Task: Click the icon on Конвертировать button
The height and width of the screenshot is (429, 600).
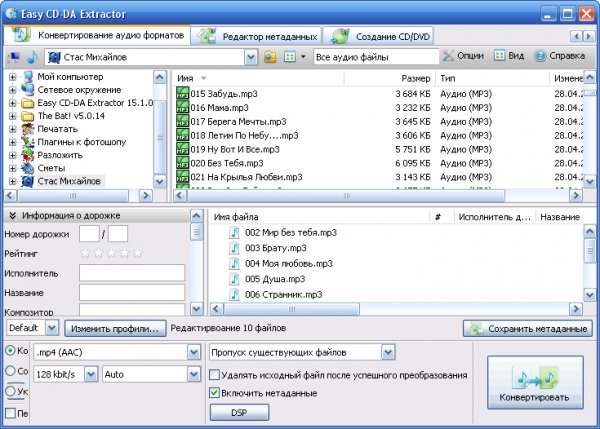Action: pyautogui.click(x=536, y=377)
